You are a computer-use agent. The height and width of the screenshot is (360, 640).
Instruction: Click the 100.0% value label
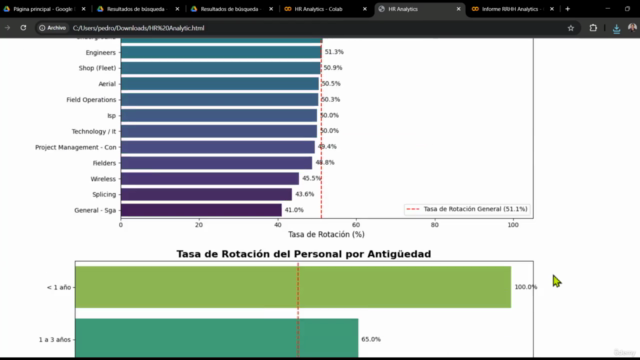(x=526, y=287)
